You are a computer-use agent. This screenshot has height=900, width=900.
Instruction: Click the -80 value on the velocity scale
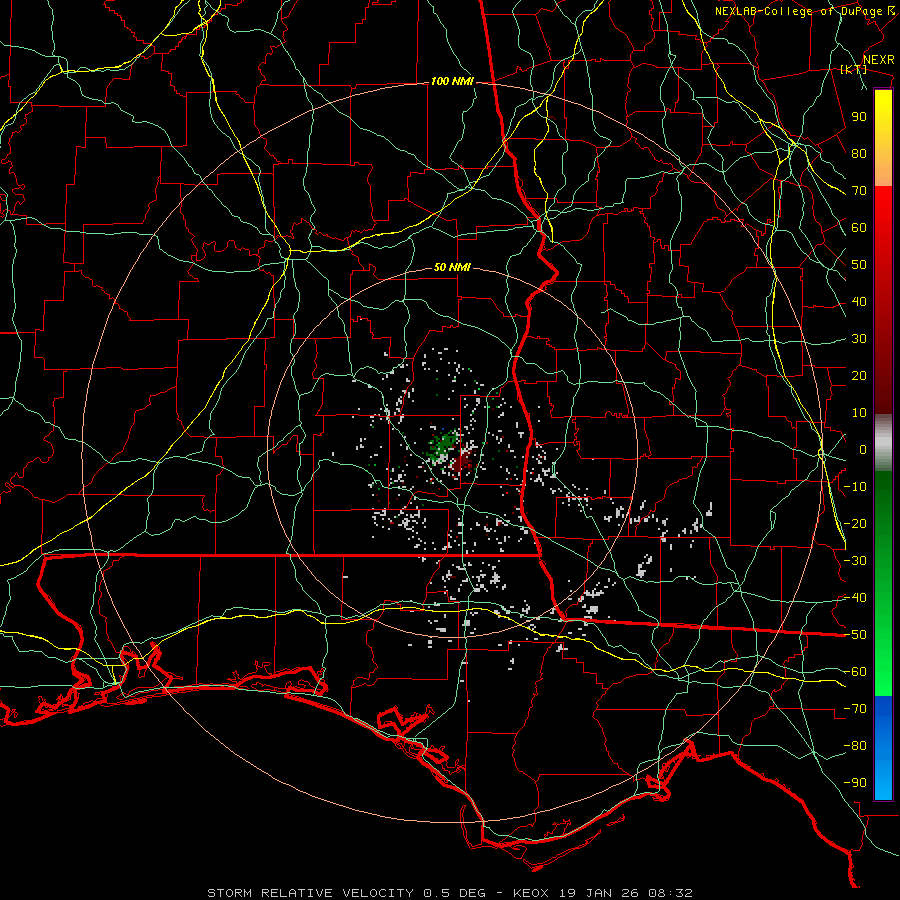pos(855,746)
